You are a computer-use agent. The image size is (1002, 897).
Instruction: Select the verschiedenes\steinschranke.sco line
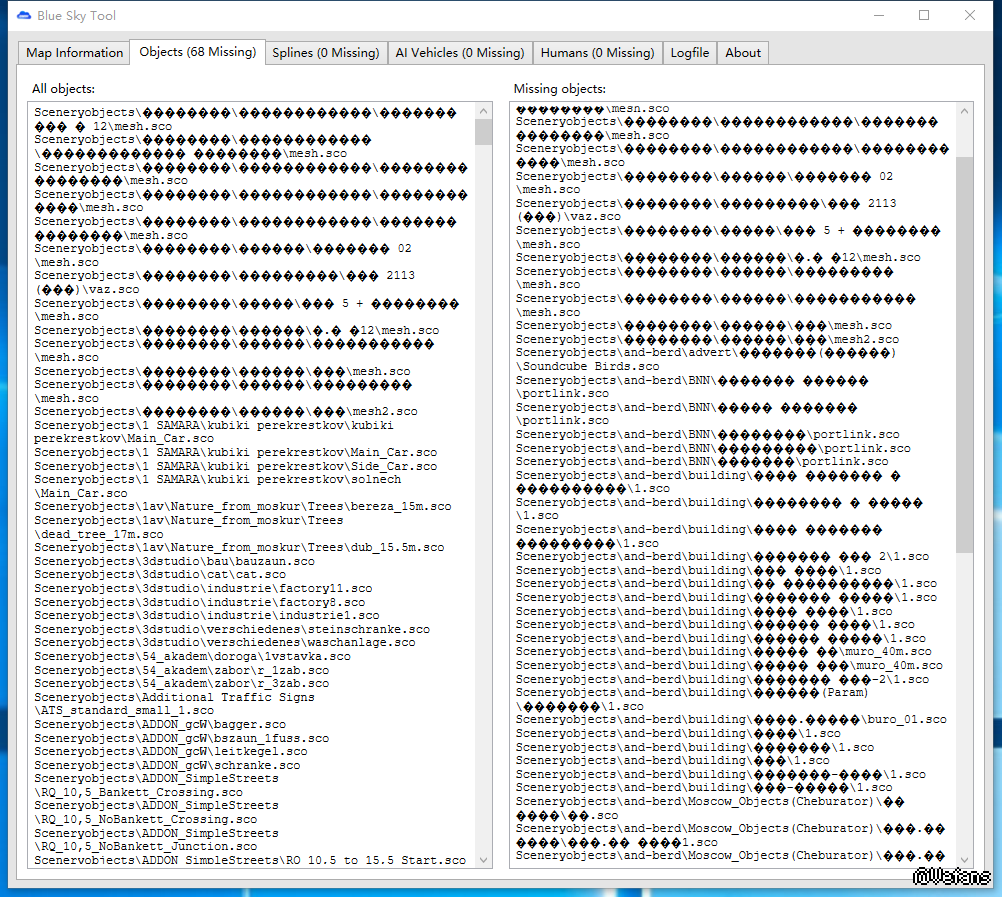[231, 629]
